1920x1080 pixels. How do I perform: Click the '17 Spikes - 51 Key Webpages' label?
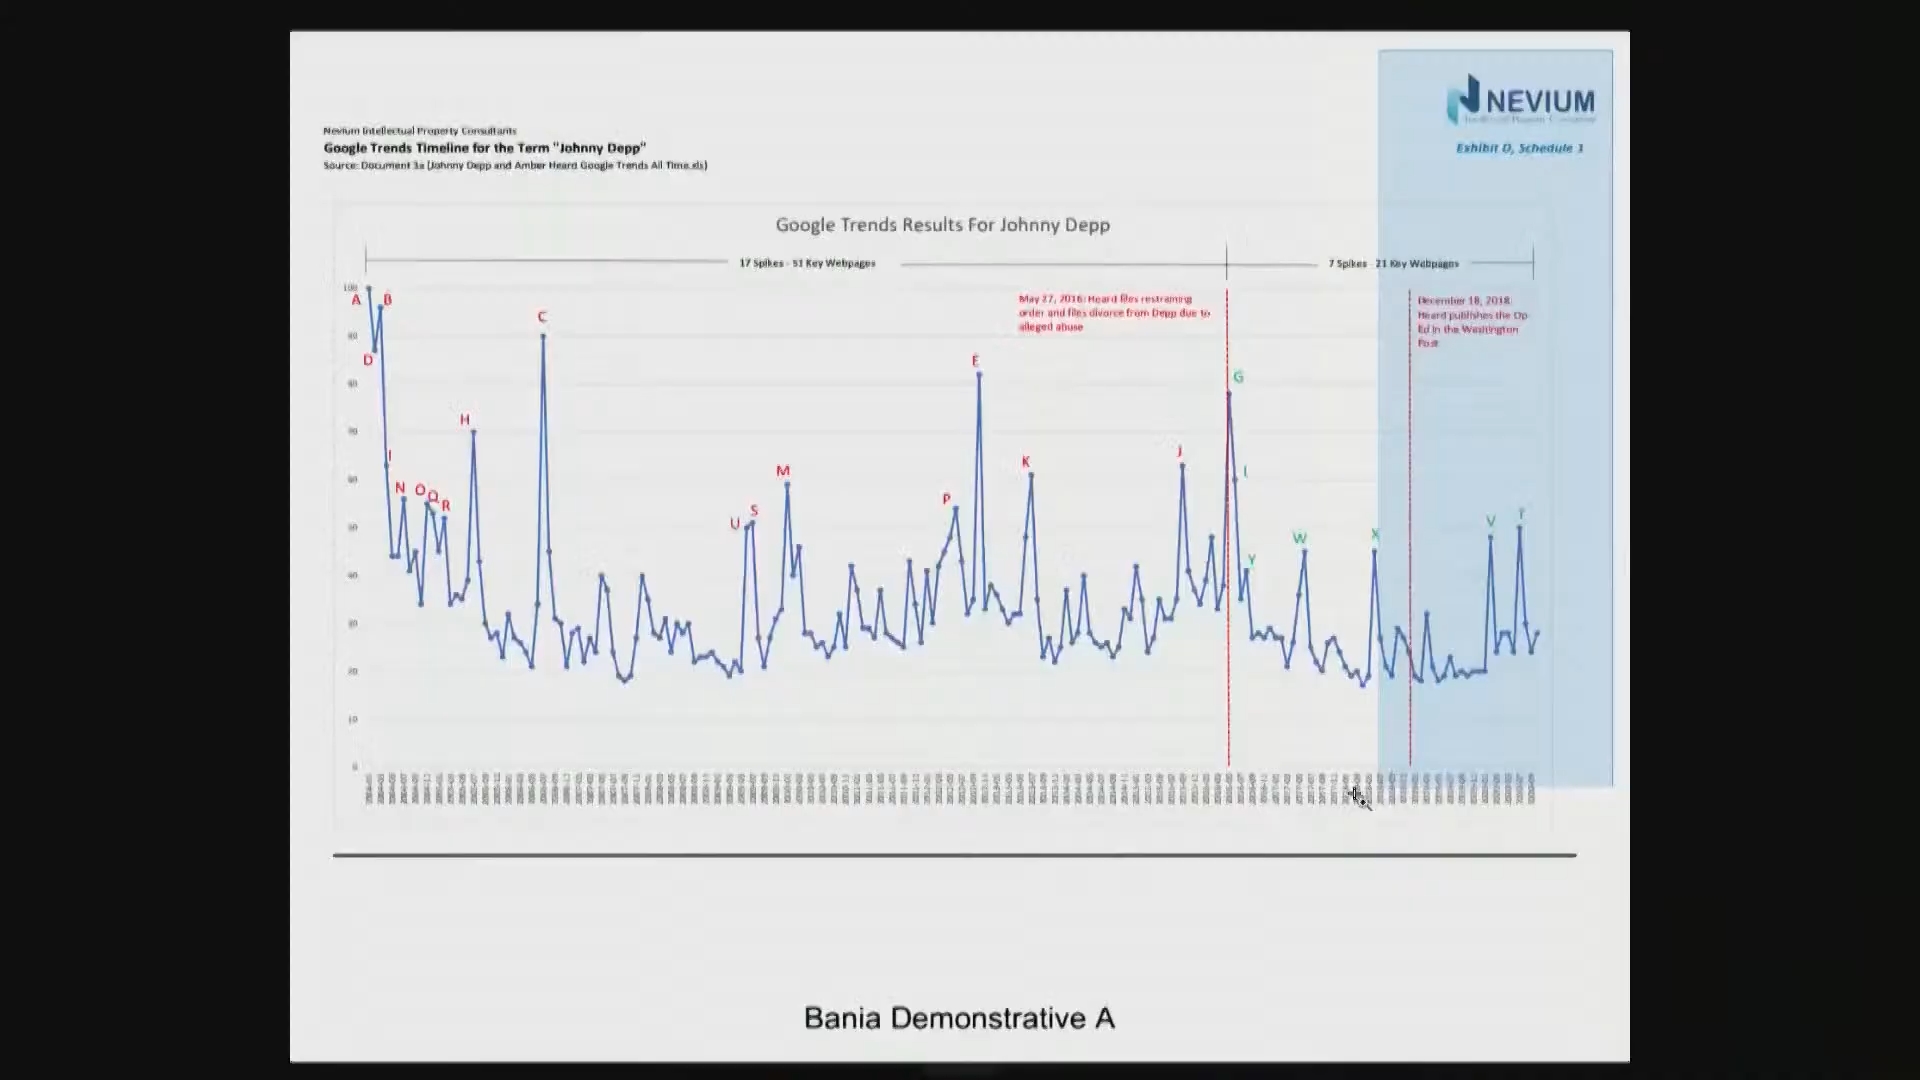(x=807, y=263)
